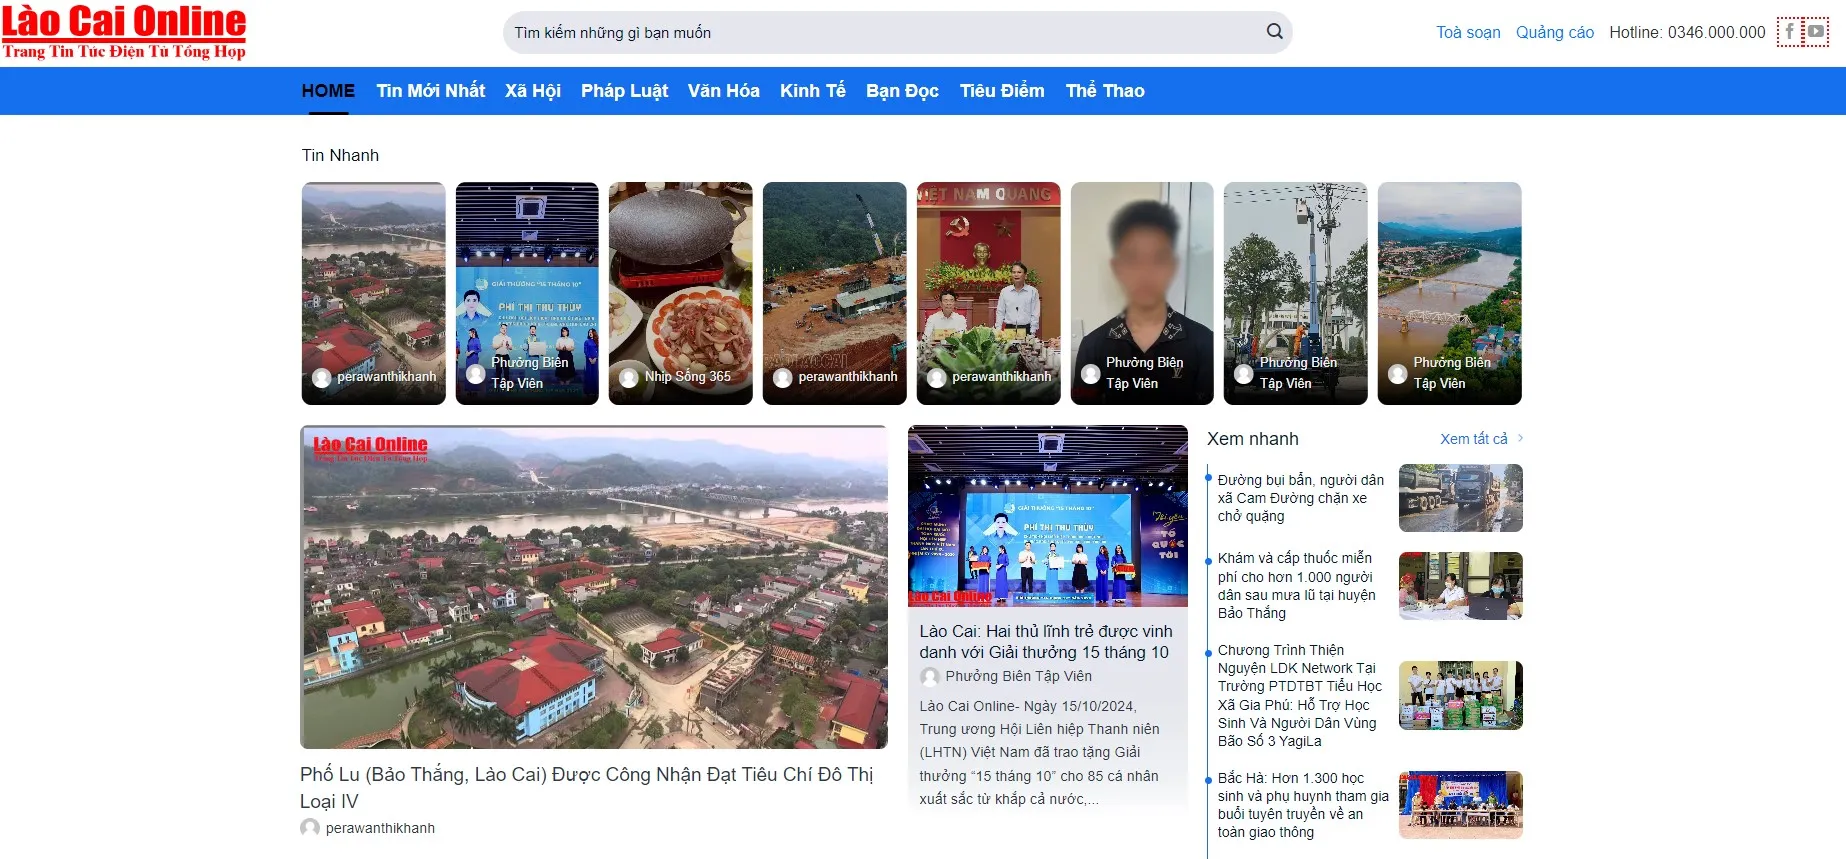Open the Cam Đường dusty road news item
The width and height of the screenshot is (1846, 859).
pyautogui.click(x=1300, y=498)
